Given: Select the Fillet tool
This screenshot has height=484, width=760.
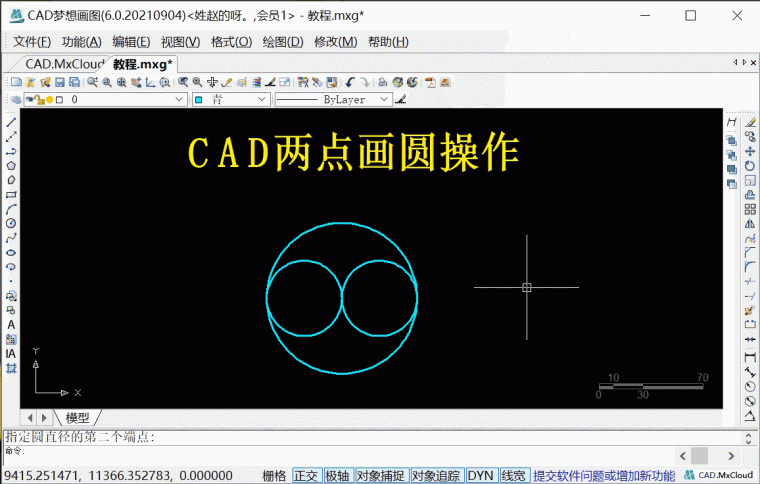Looking at the screenshot, I should point(750,267).
